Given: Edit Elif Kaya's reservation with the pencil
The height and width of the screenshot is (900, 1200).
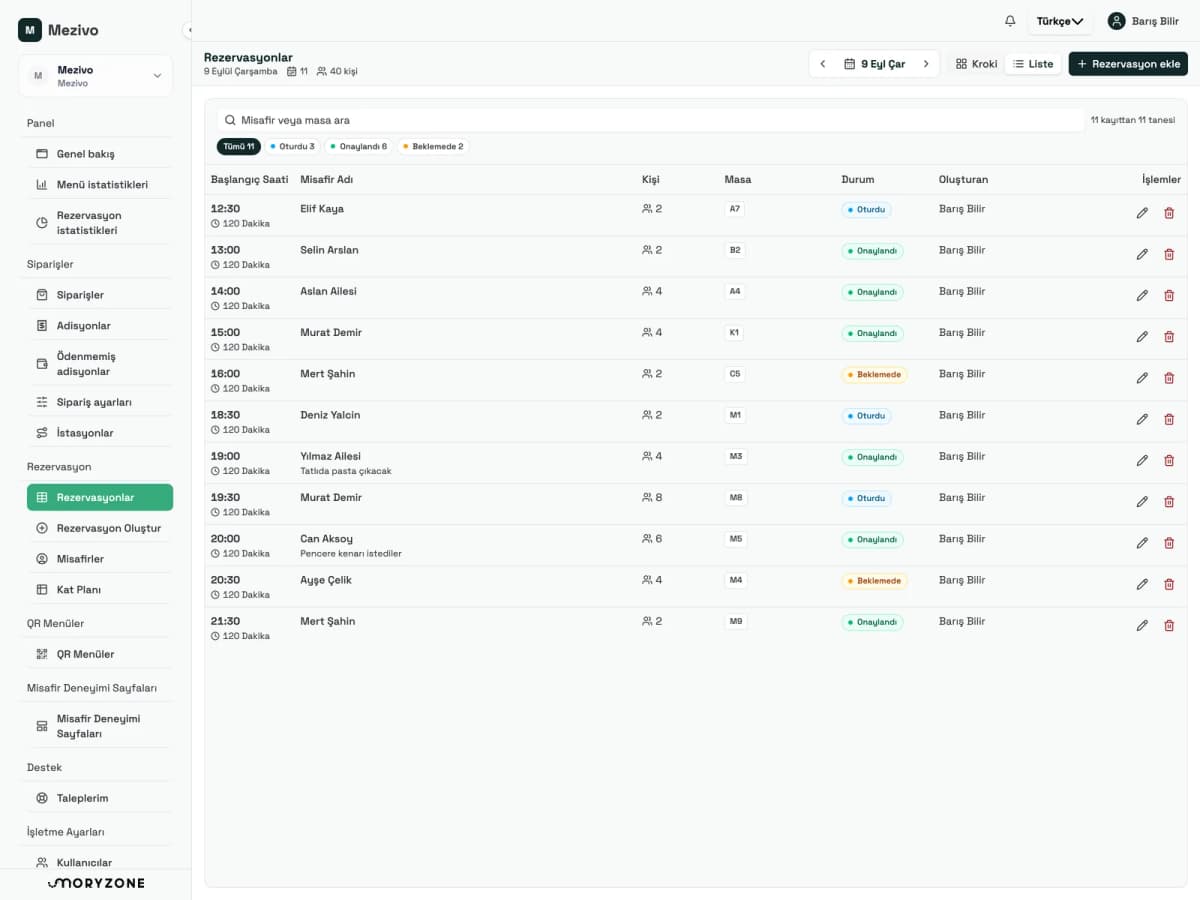Looking at the screenshot, I should coord(1142,213).
